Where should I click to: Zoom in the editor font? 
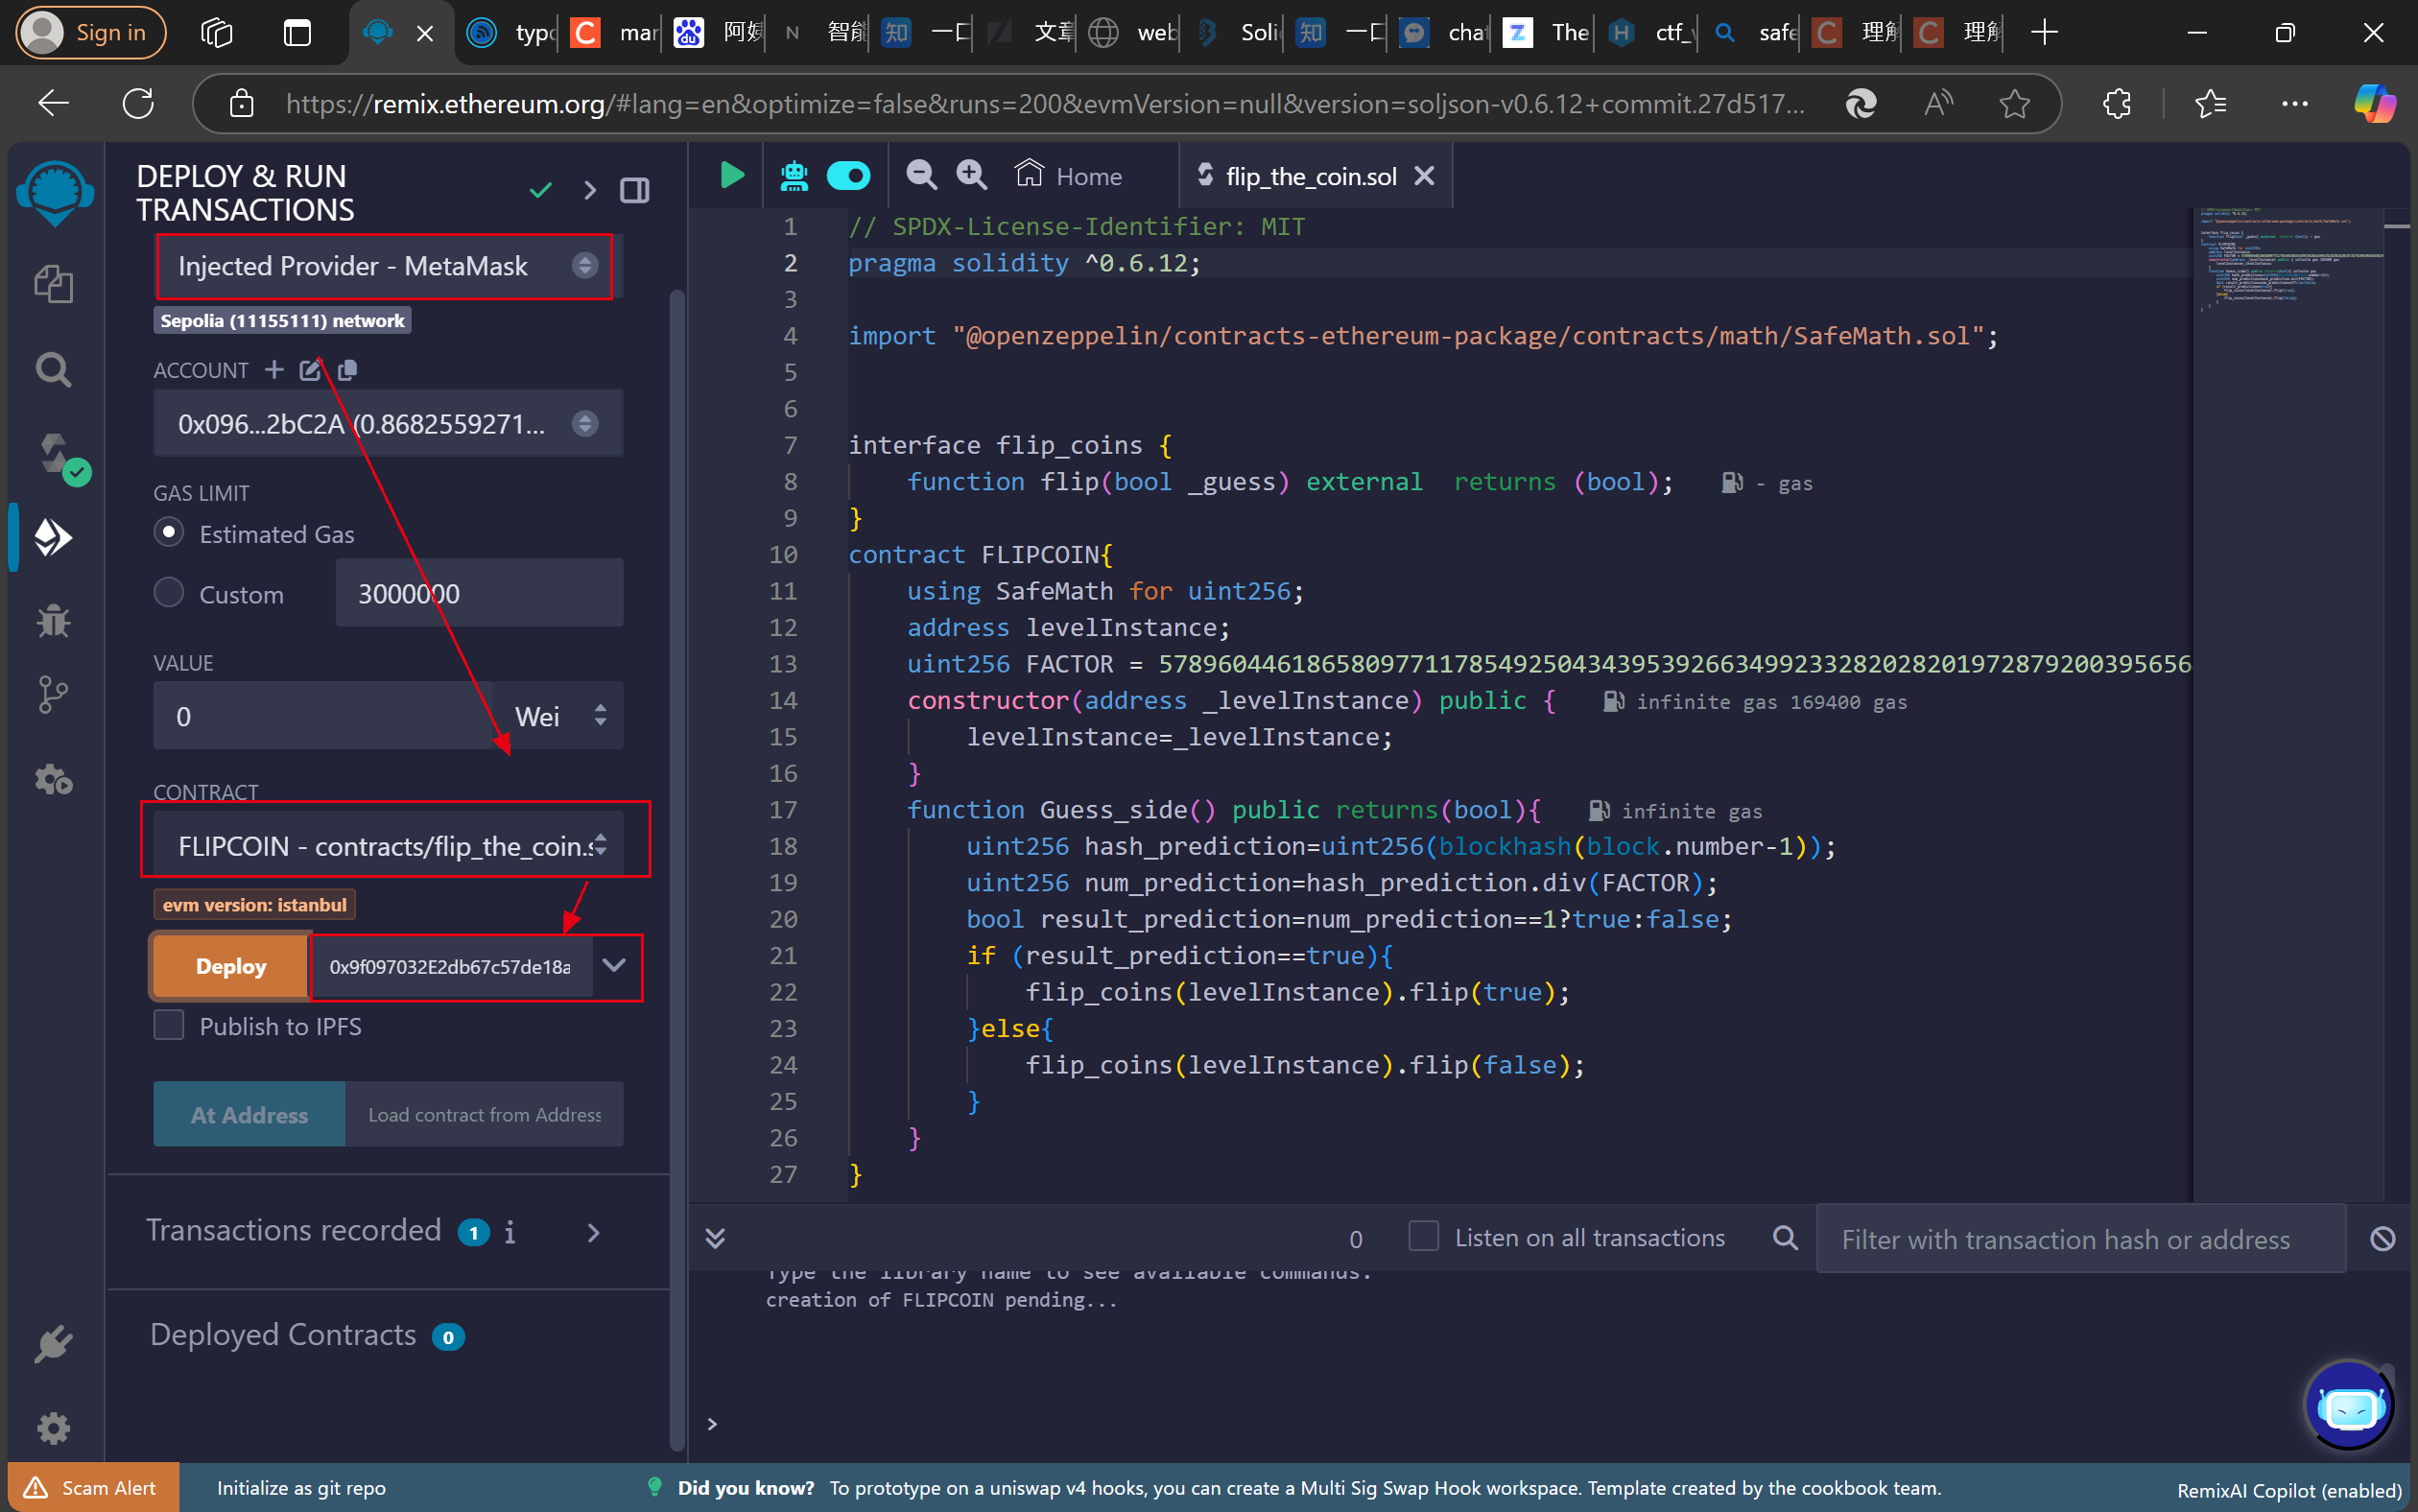(971, 175)
